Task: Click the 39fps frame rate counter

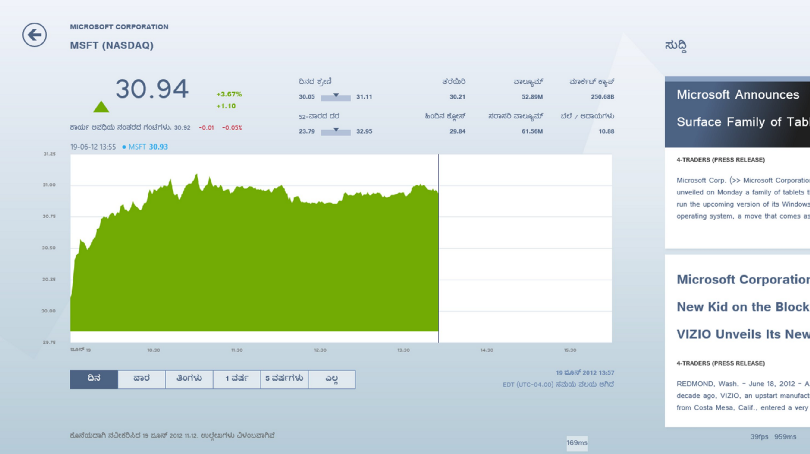Action: pyautogui.click(x=759, y=436)
